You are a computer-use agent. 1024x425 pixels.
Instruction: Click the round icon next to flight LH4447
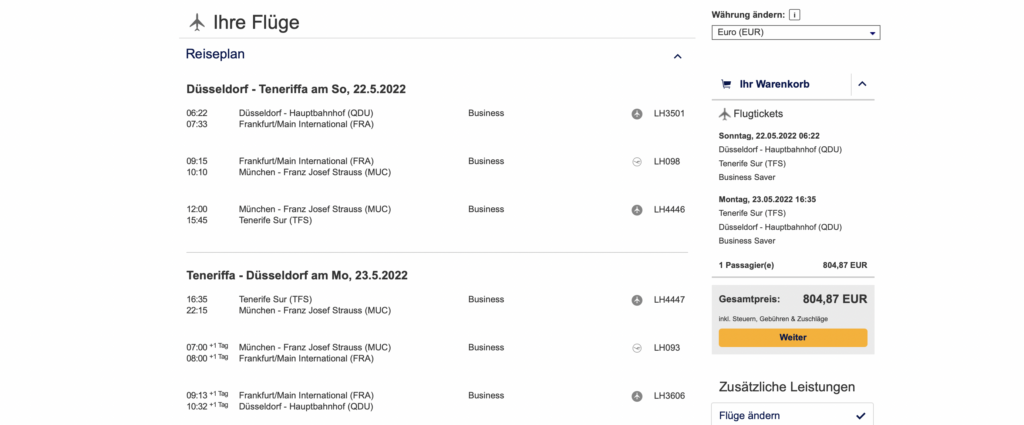[637, 300]
